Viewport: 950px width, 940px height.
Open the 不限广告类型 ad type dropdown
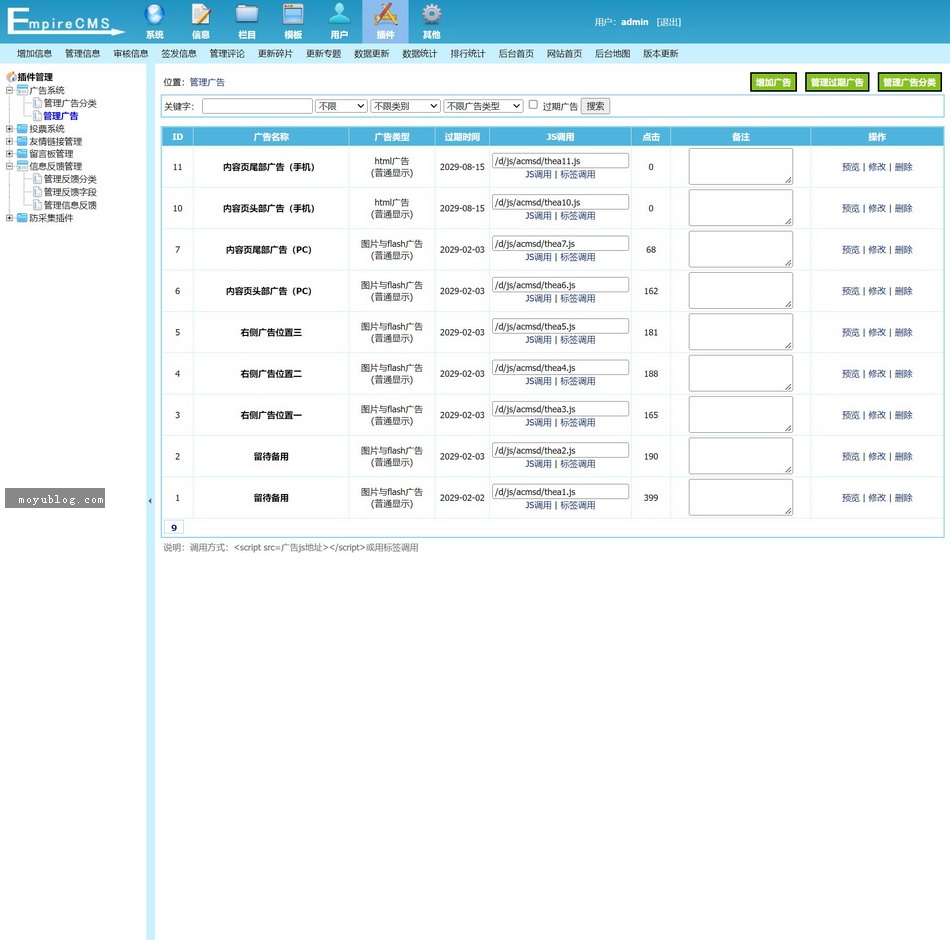click(483, 106)
